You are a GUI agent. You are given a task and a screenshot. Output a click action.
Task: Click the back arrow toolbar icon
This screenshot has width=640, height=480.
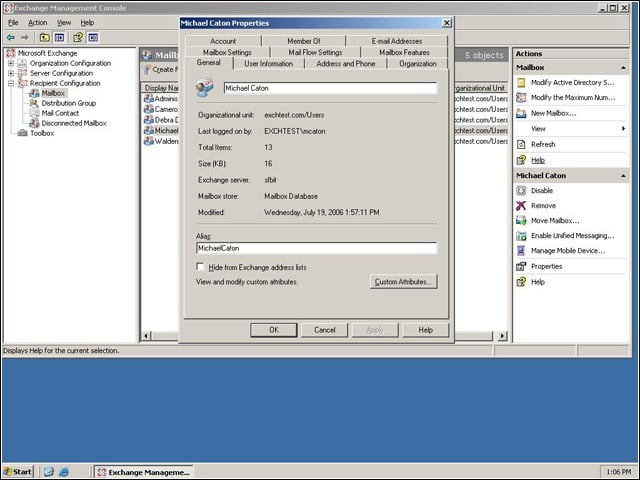pos(11,38)
